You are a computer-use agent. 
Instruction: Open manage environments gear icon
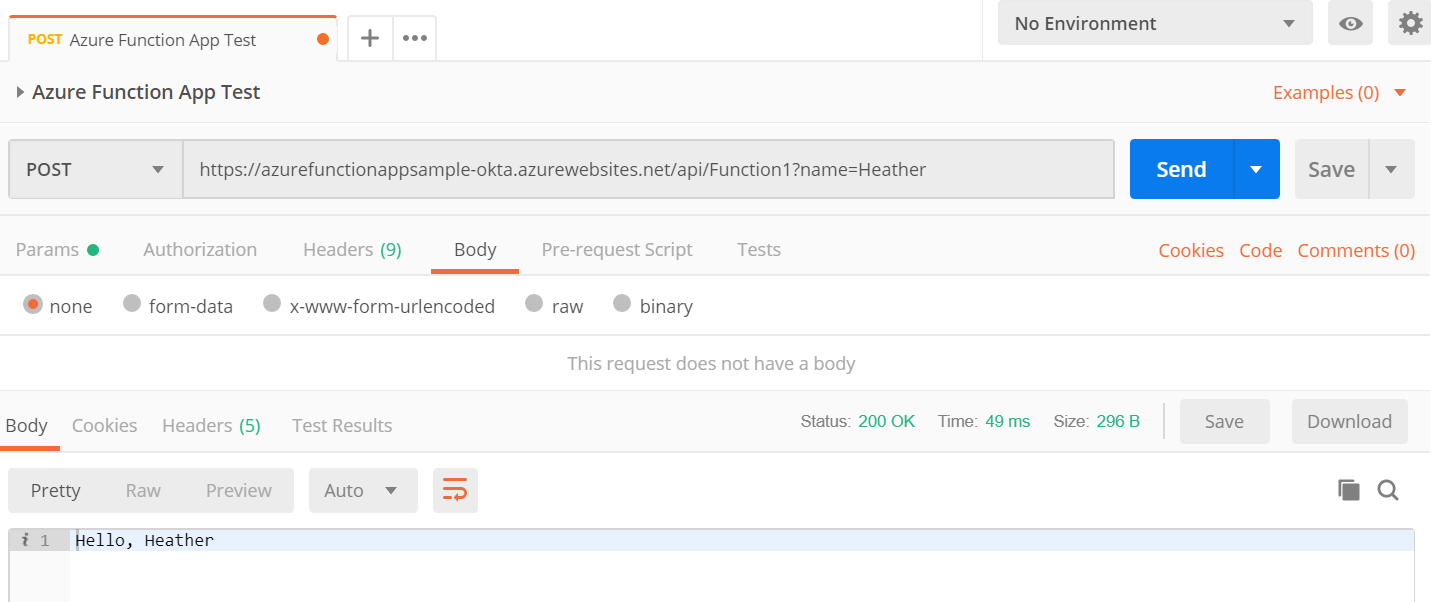(1410, 23)
